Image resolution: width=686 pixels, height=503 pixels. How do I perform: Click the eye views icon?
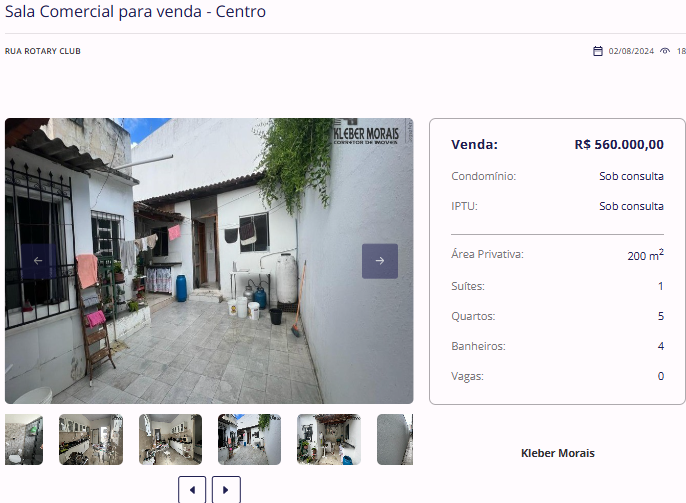click(665, 51)
